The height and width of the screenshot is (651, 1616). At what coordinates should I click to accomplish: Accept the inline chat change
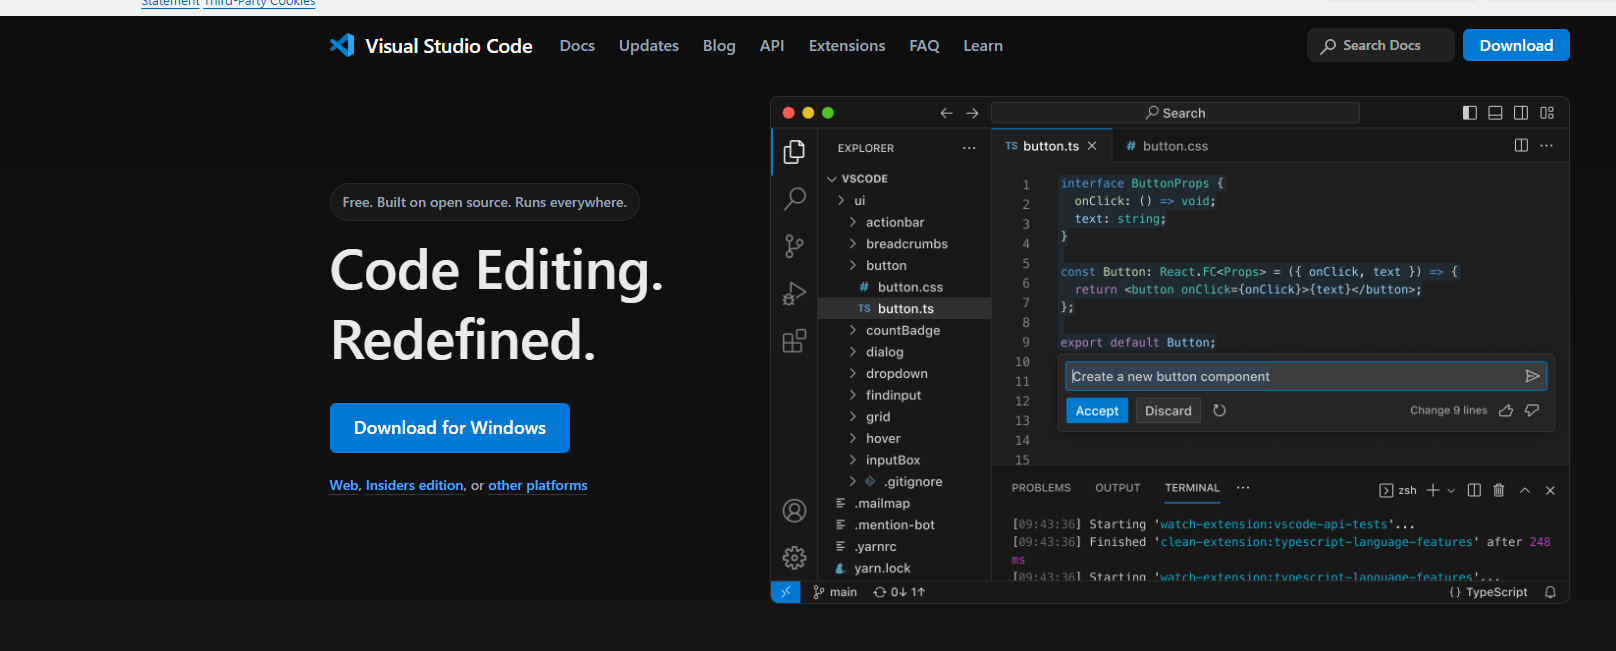pos(1097,411)
